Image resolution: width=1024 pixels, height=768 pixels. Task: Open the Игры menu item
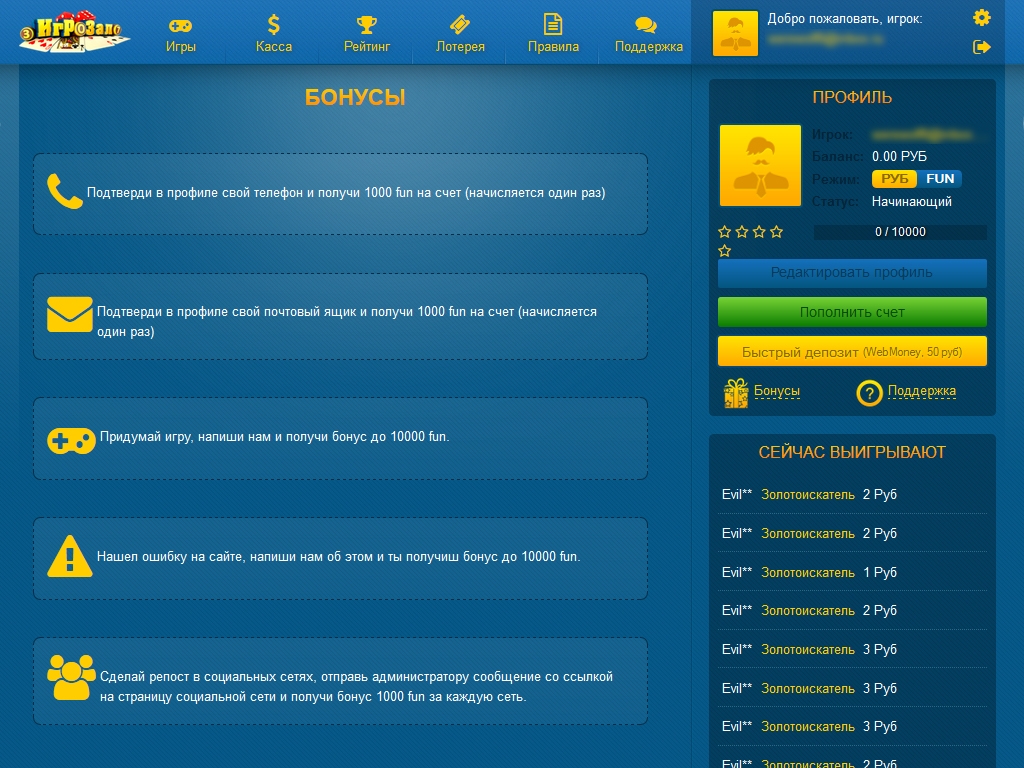coord(180,34)
